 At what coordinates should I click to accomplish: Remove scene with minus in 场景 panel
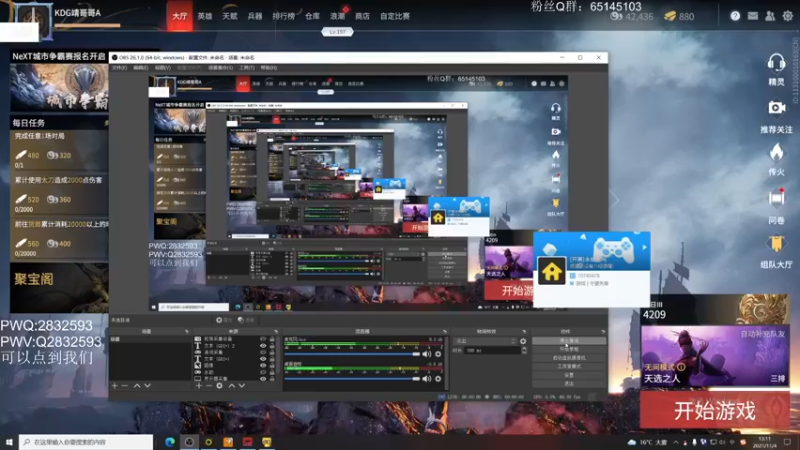[124, 386]
